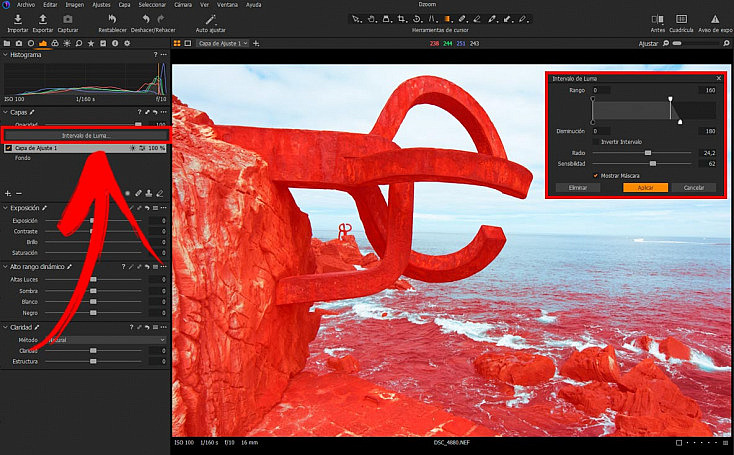The width and height of the screenshot is (734, 455).
Task: Collapse the Claridad panel
Action: [5, 327]
